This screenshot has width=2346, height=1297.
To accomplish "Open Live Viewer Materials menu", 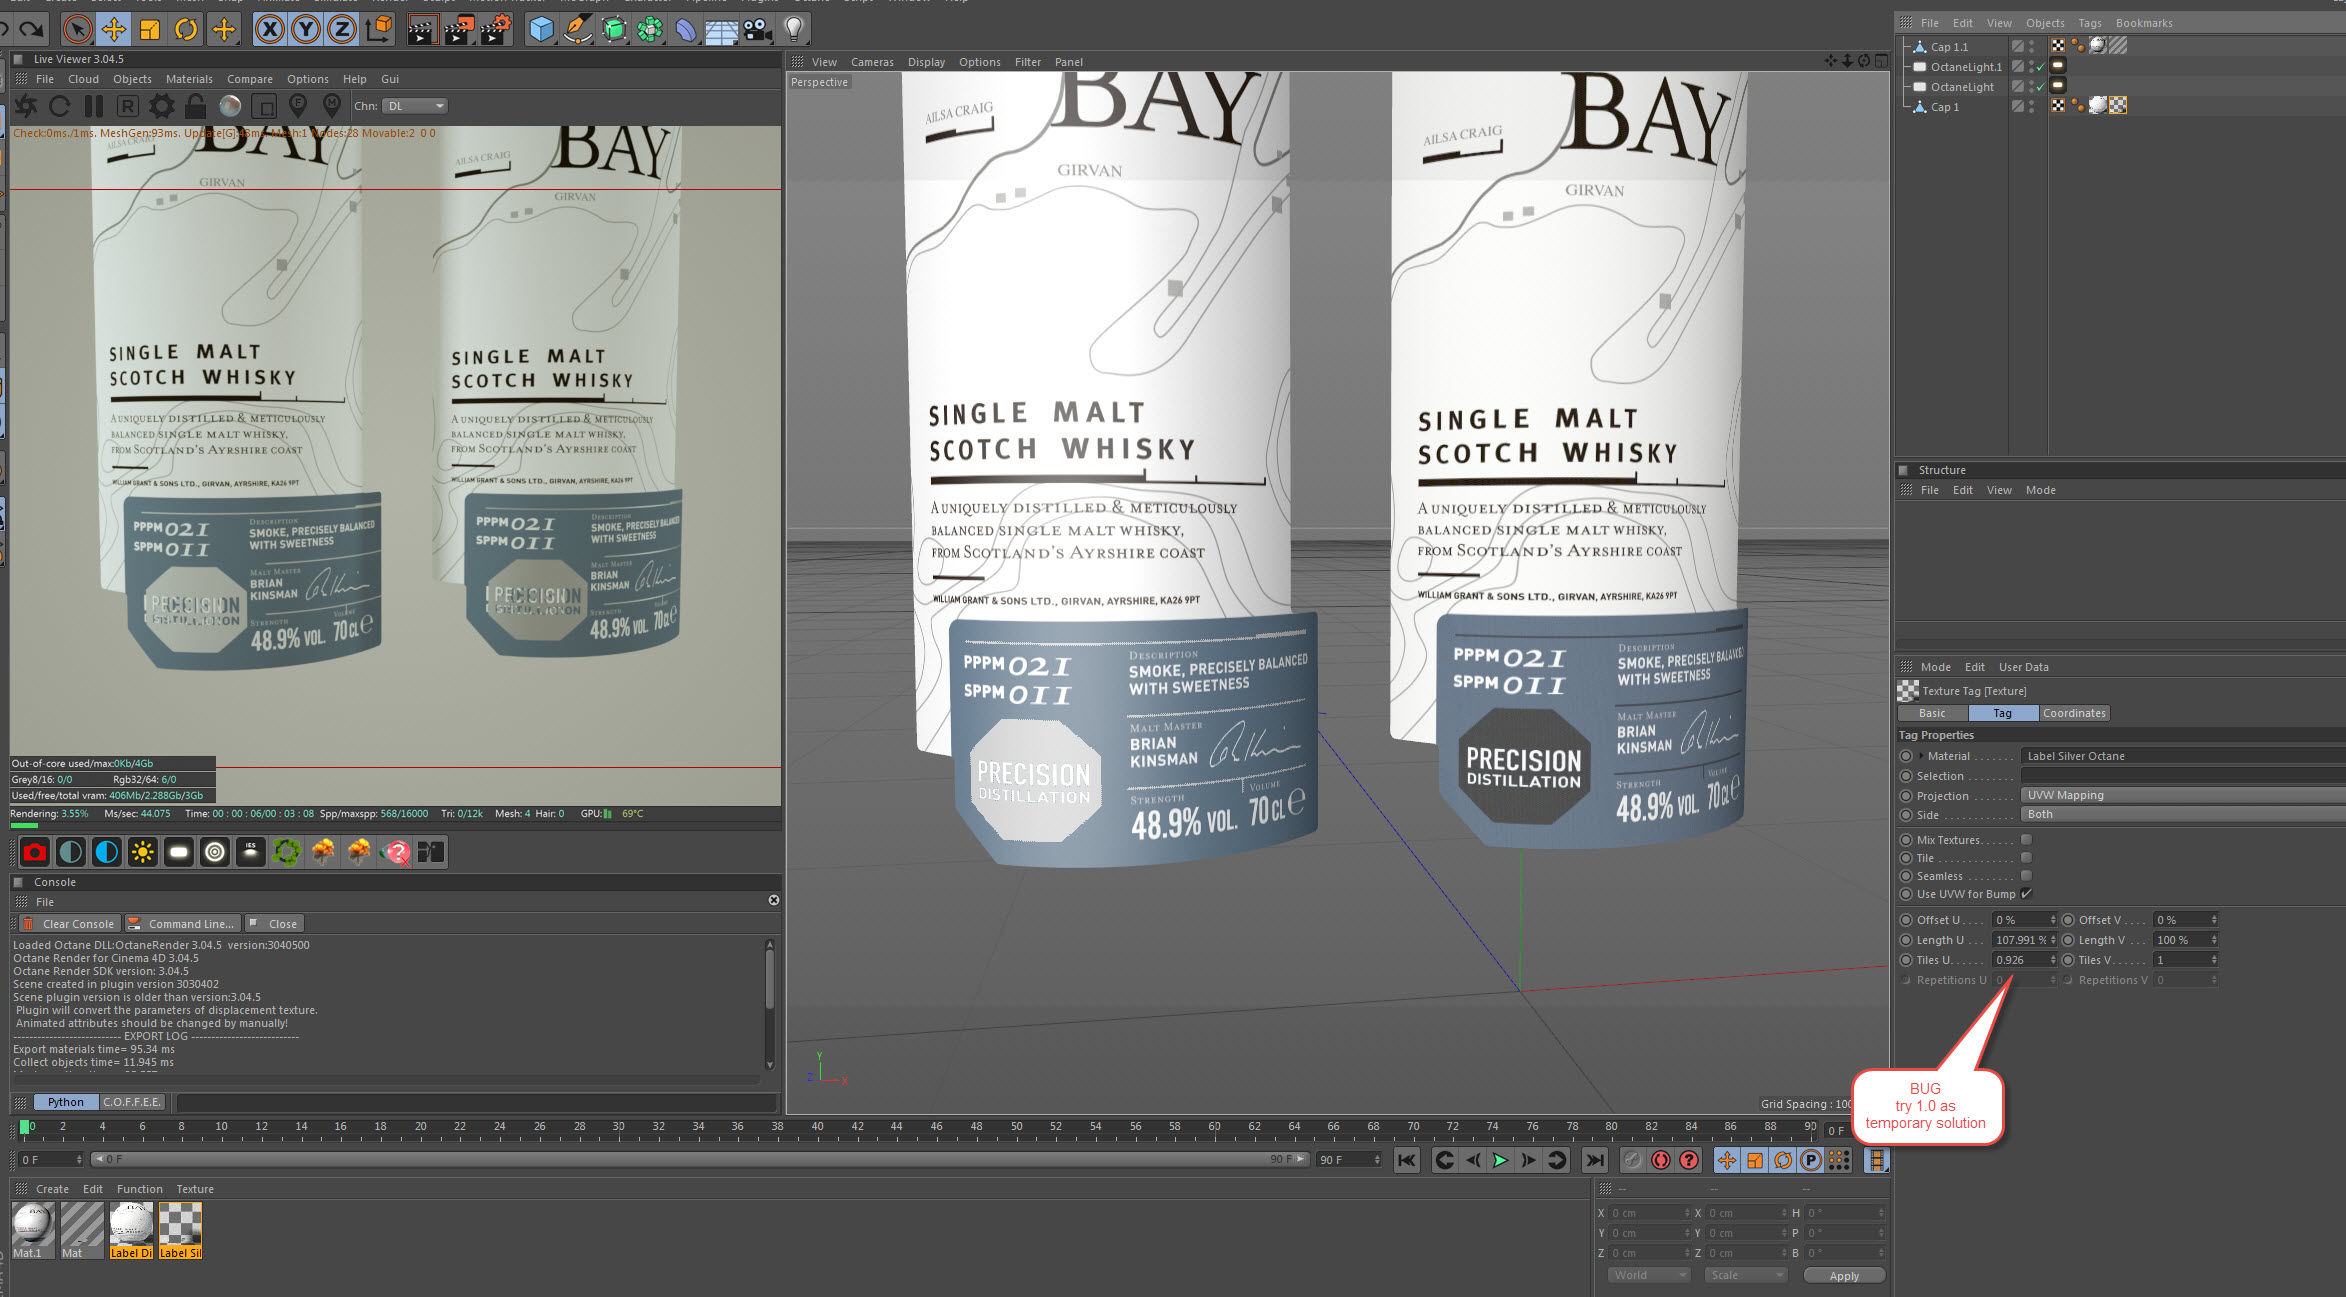I will pyautogui.click(x=189, y=79).
